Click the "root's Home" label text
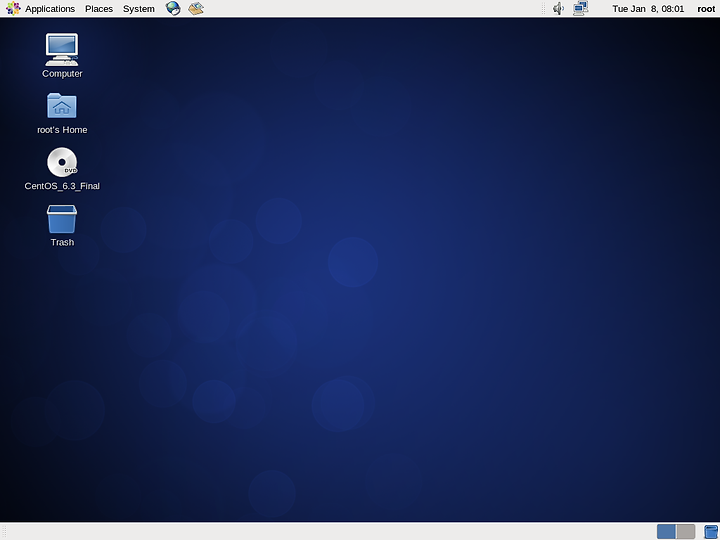 point(62,130)
